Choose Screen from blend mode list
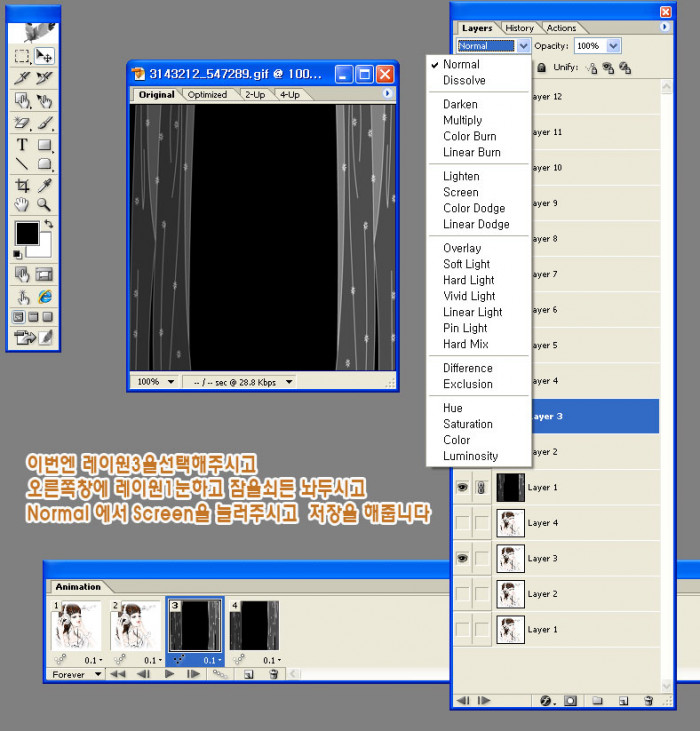700x731 pixels. point(461,192)
